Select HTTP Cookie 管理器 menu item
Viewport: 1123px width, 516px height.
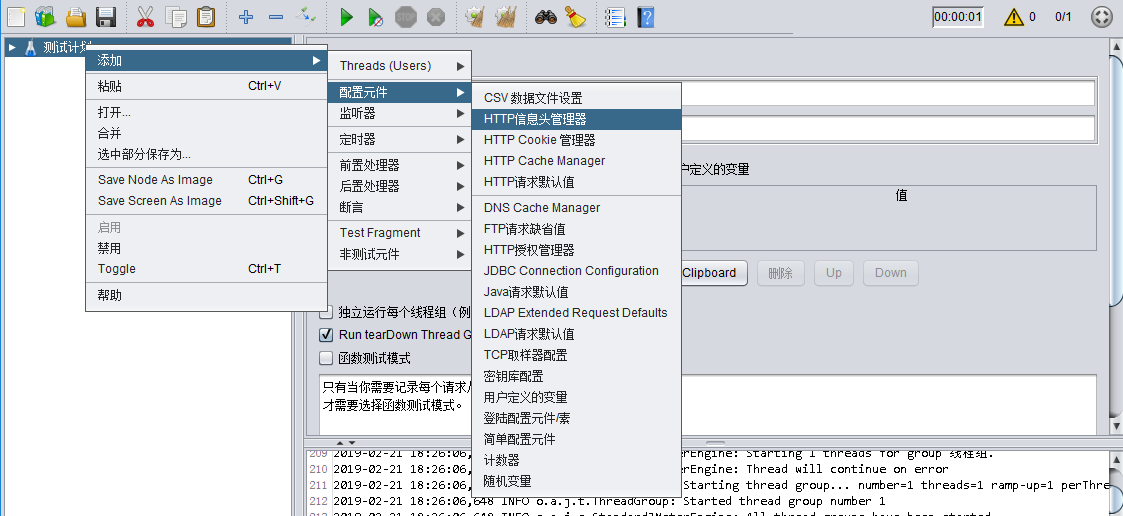point(576,140)
